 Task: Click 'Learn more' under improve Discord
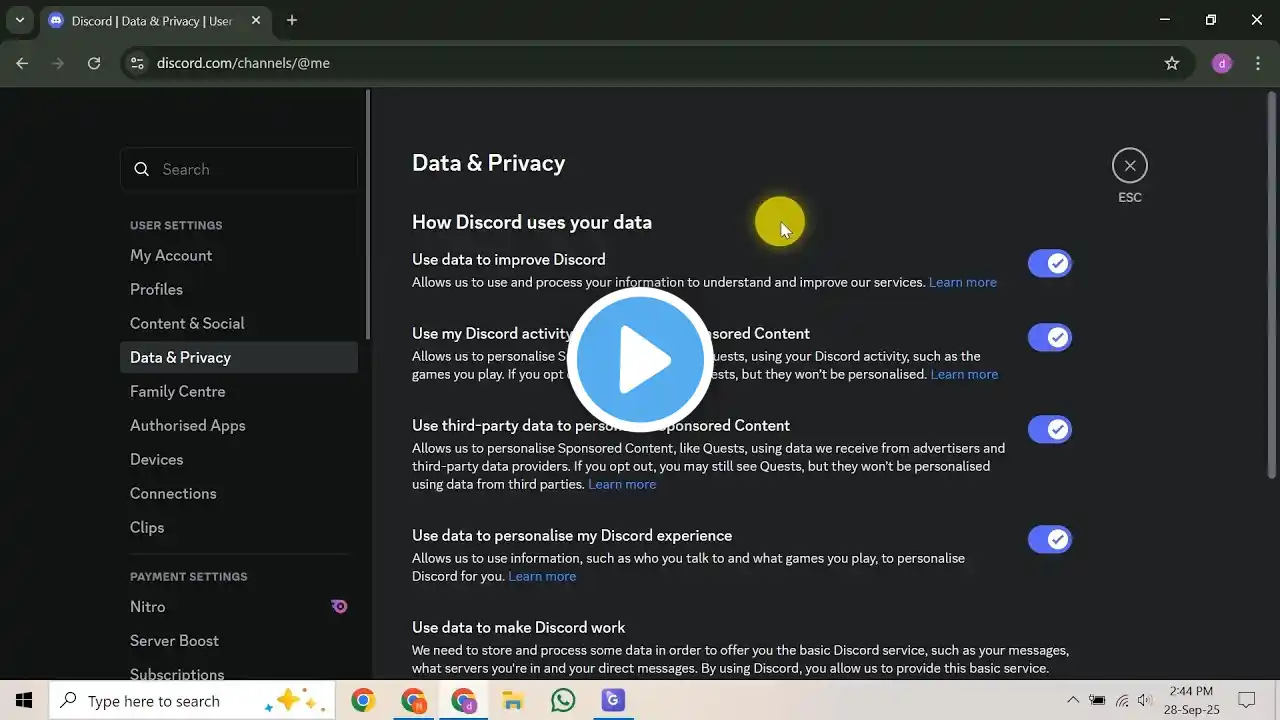click(x=962, y=283)
